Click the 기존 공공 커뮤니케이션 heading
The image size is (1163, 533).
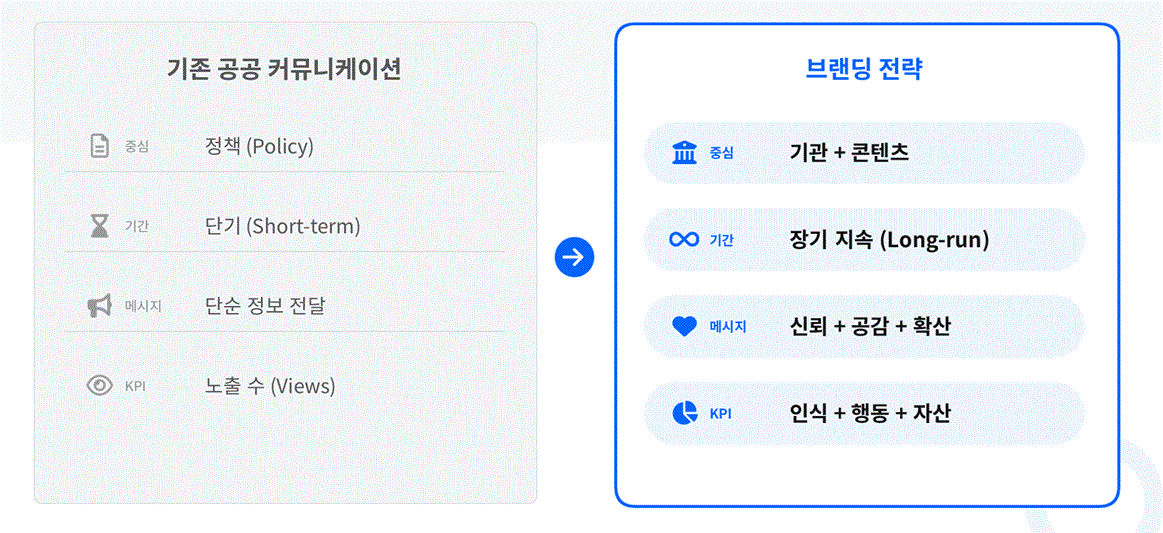[x=284, y=69]
